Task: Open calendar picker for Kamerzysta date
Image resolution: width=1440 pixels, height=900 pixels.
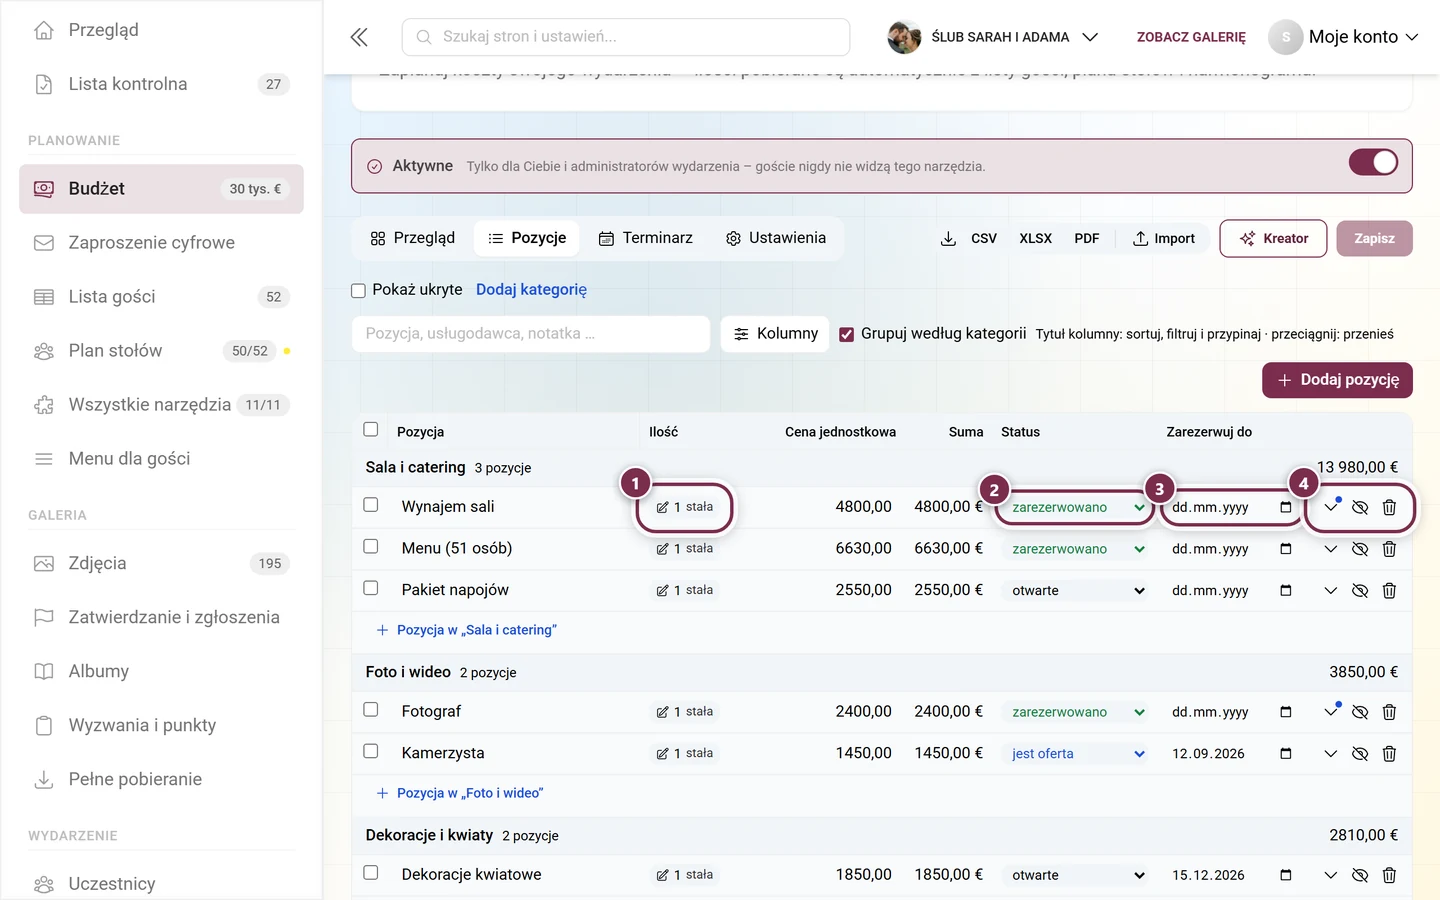Action: (x=1286, y=753)
